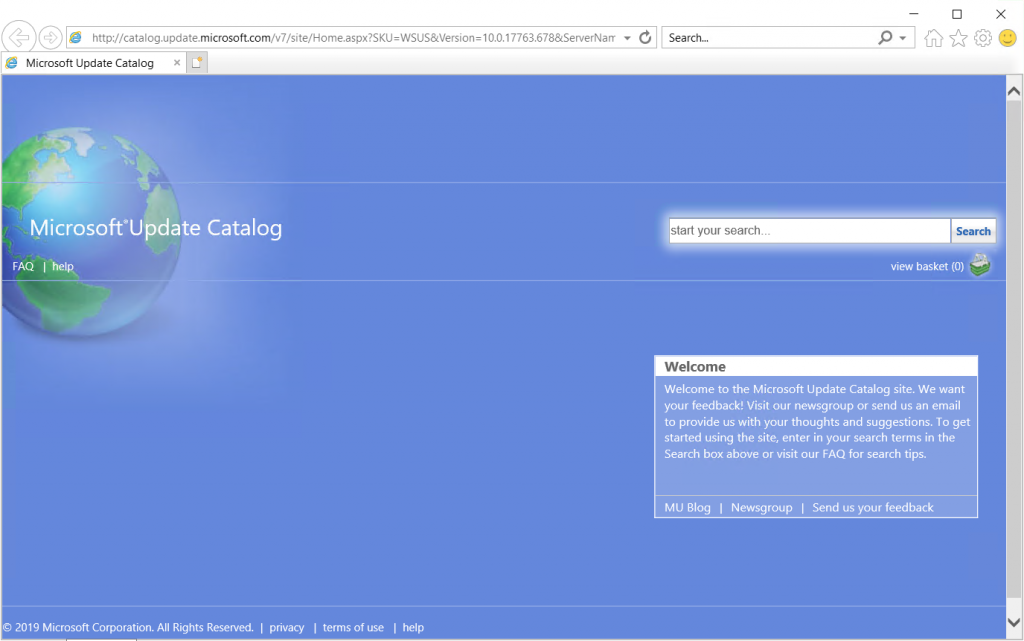Image resolution: width=1024 pixels, height=641 pixels.
Task: Refresh the page with the reload icon
Action: pyautogui.click(x=645, y=38)
